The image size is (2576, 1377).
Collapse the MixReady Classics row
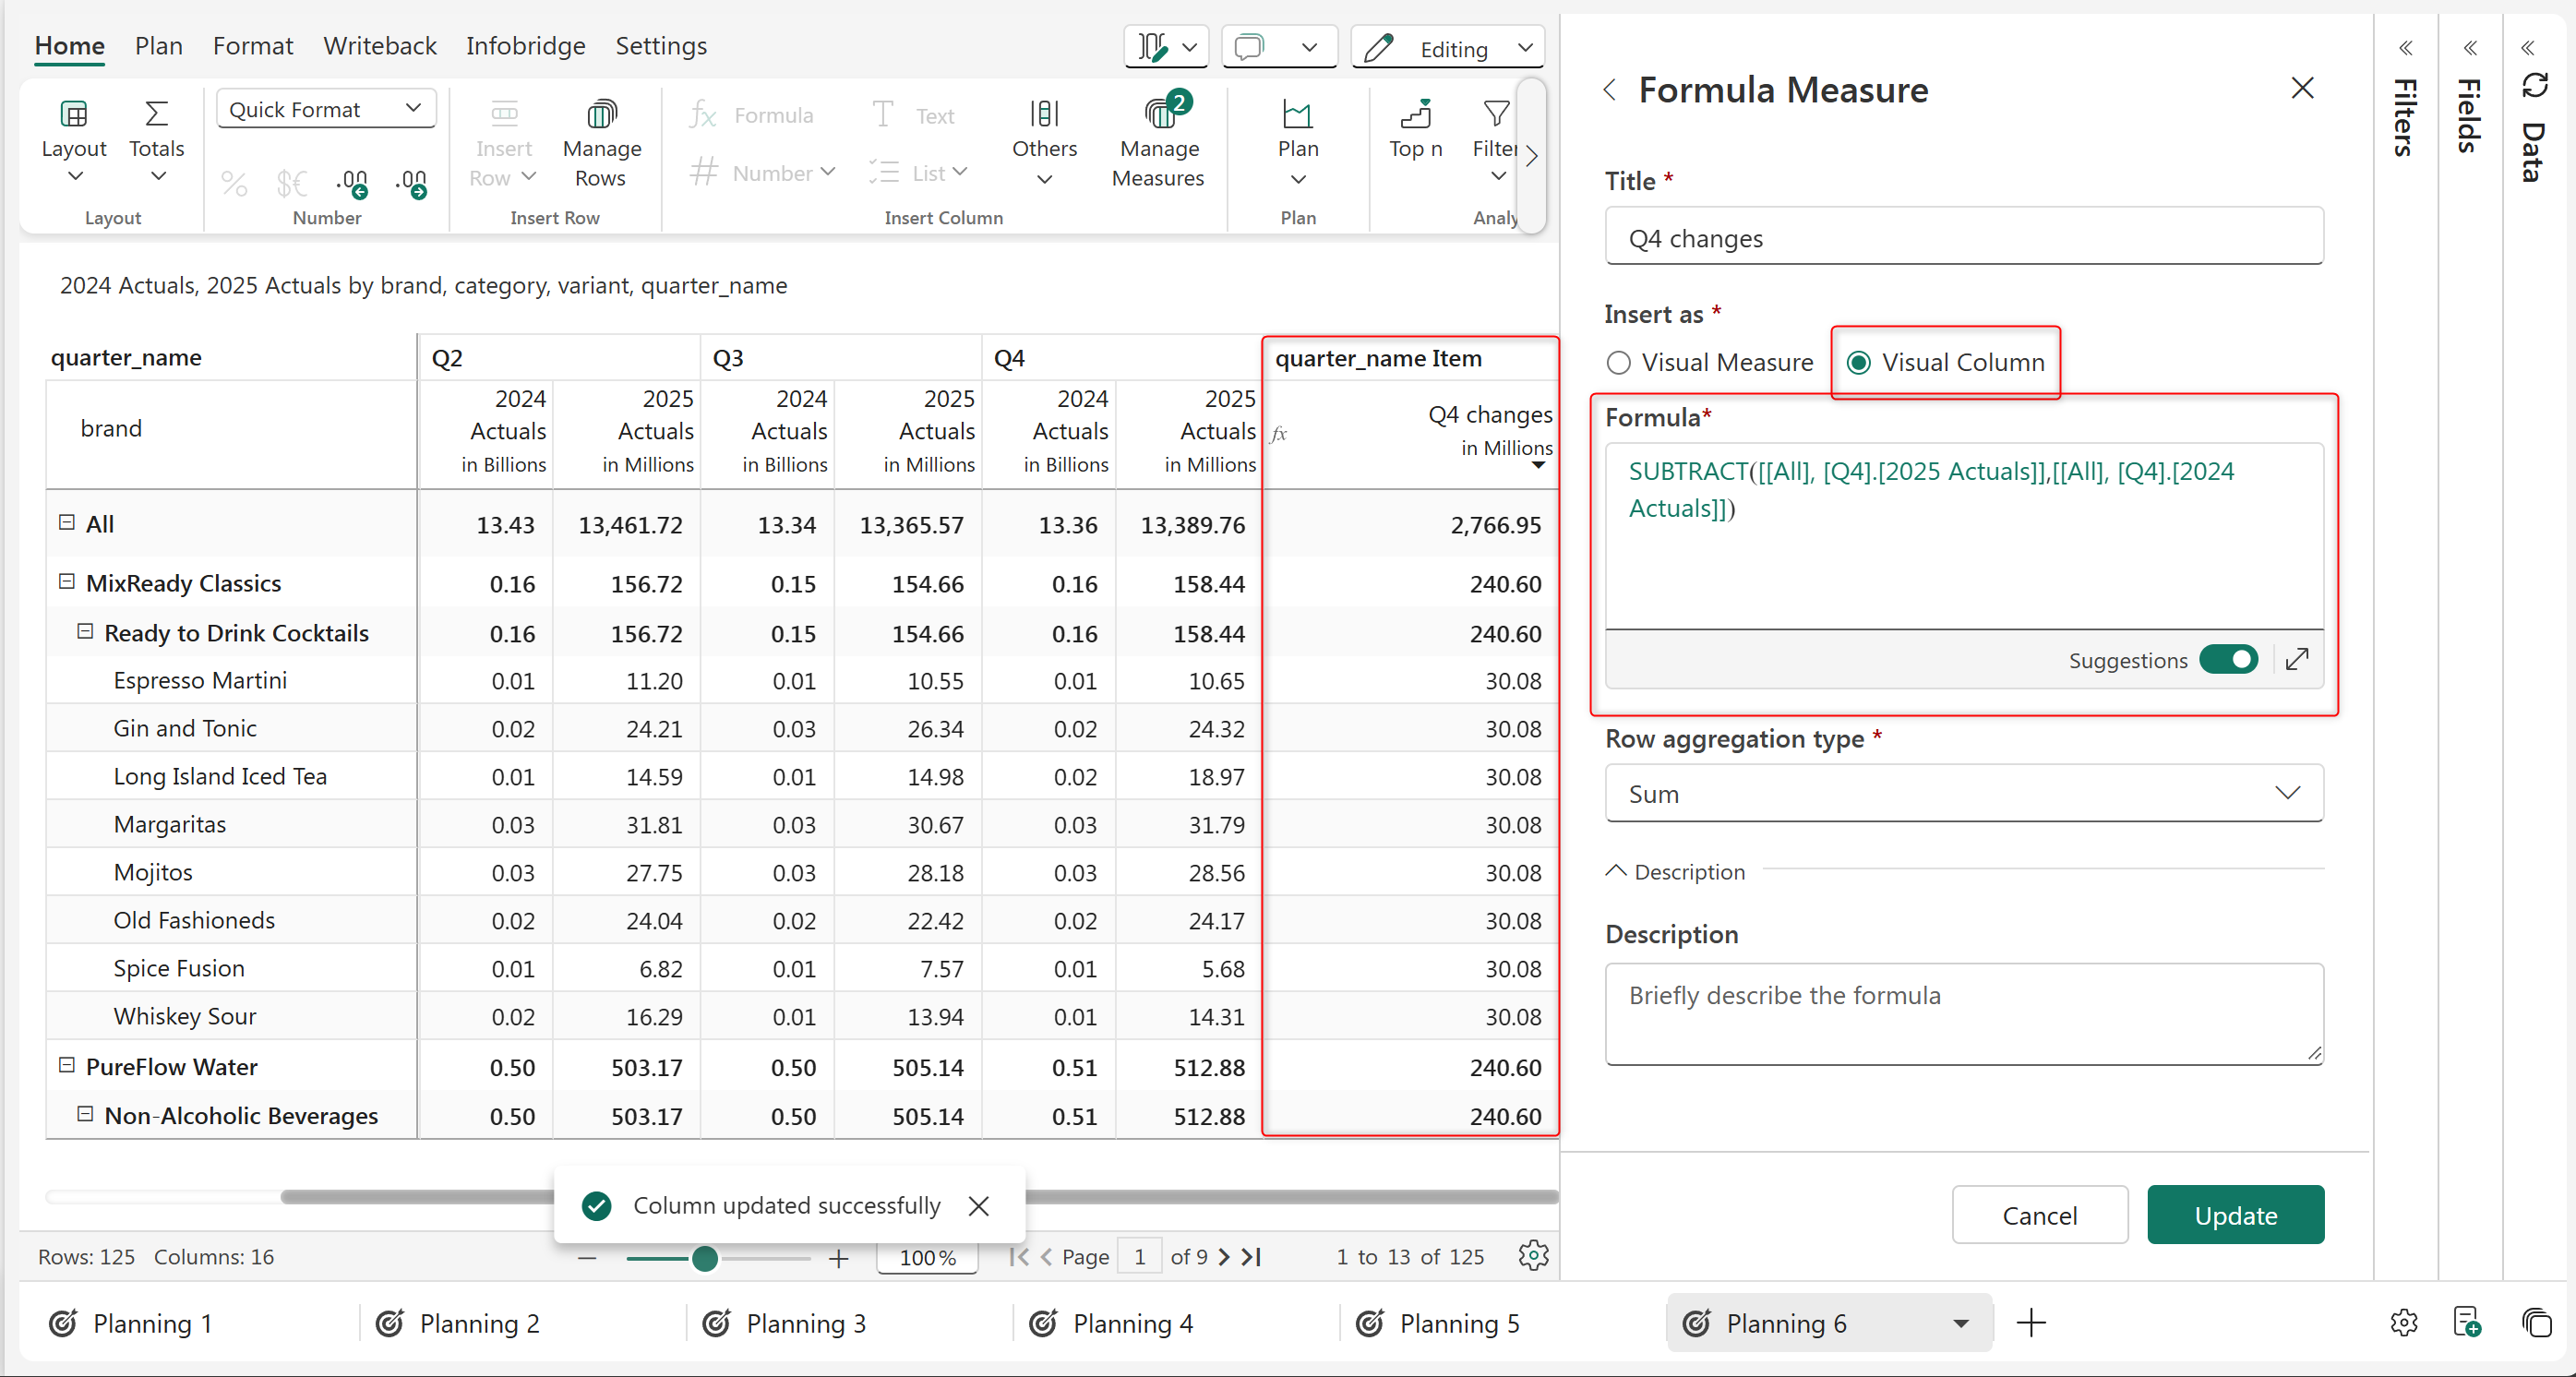tap(67, 582)
